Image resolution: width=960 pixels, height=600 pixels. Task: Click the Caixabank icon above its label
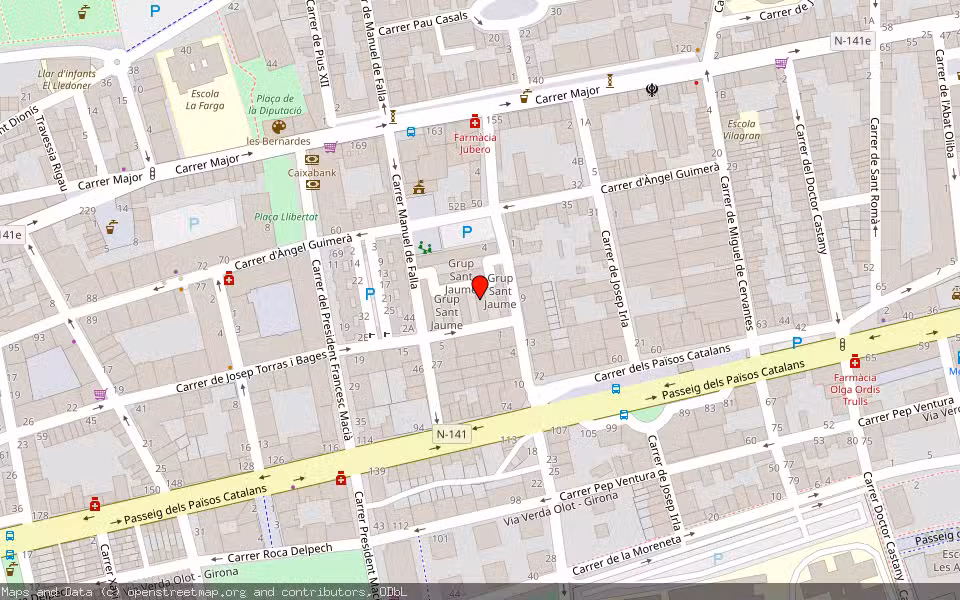point(312,160)
